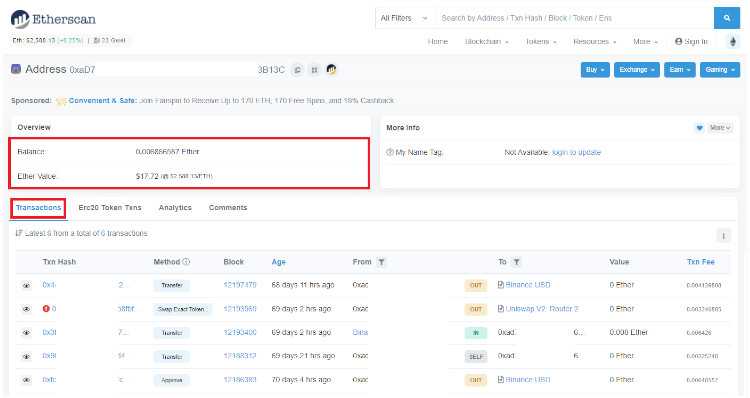Click the IN badge on third row

point(476,333)
